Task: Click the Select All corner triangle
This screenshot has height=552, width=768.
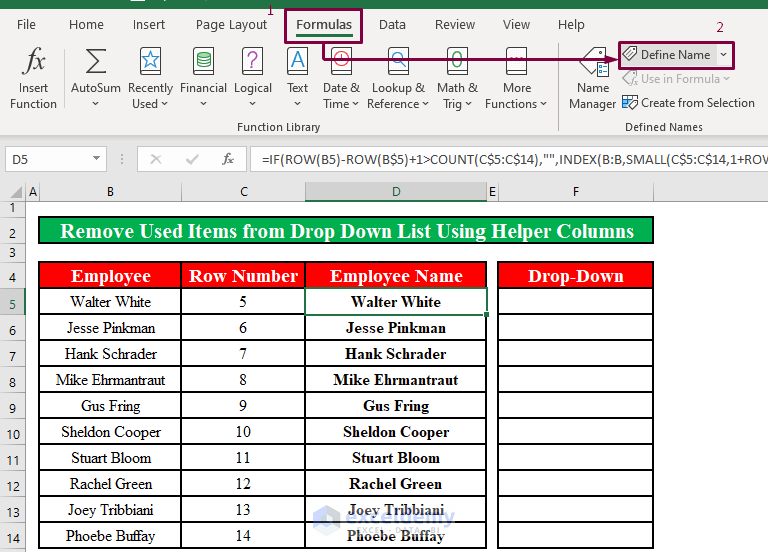Action: 16,192
